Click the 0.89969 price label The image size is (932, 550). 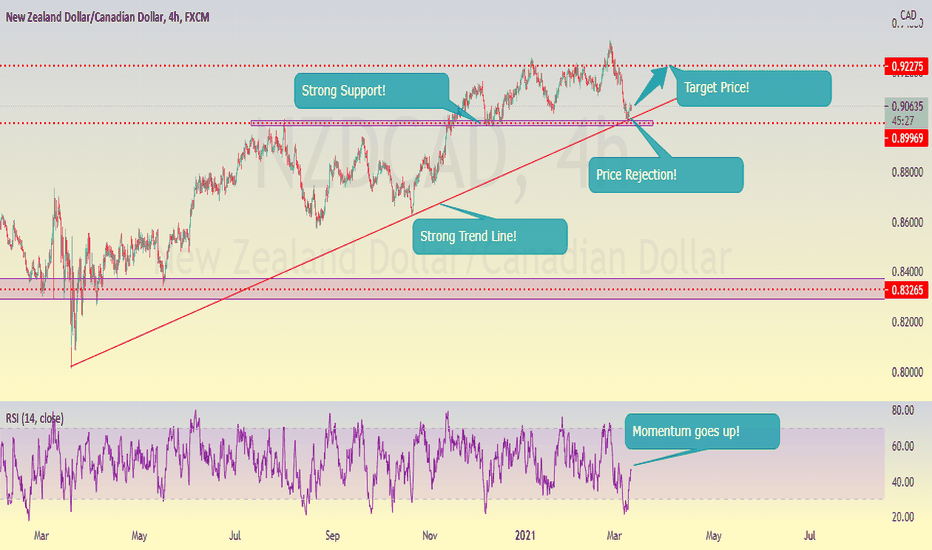(906, 139)
